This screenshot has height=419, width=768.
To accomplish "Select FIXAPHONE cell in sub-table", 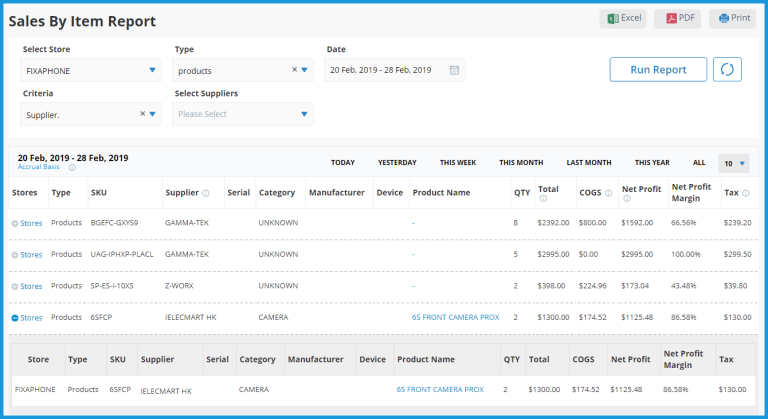I will coord(35,390).
